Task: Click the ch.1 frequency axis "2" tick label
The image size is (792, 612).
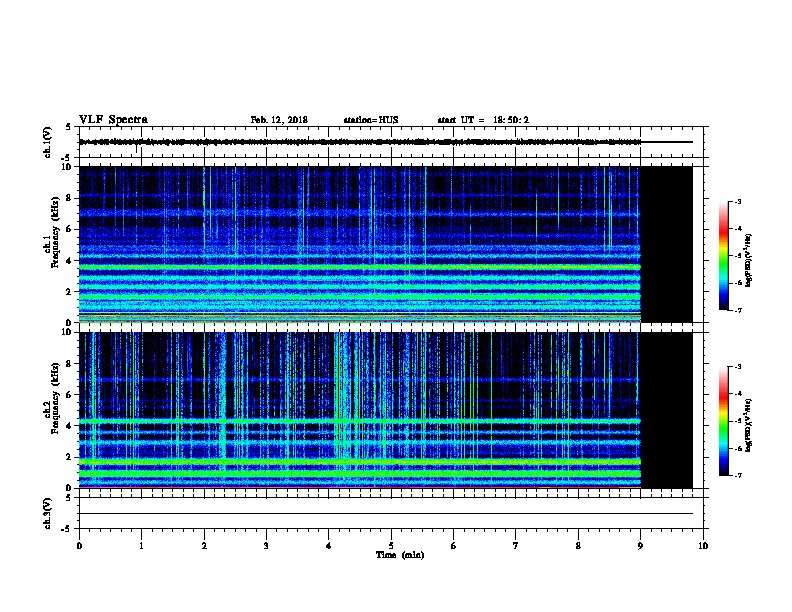Action: point(70,291)
